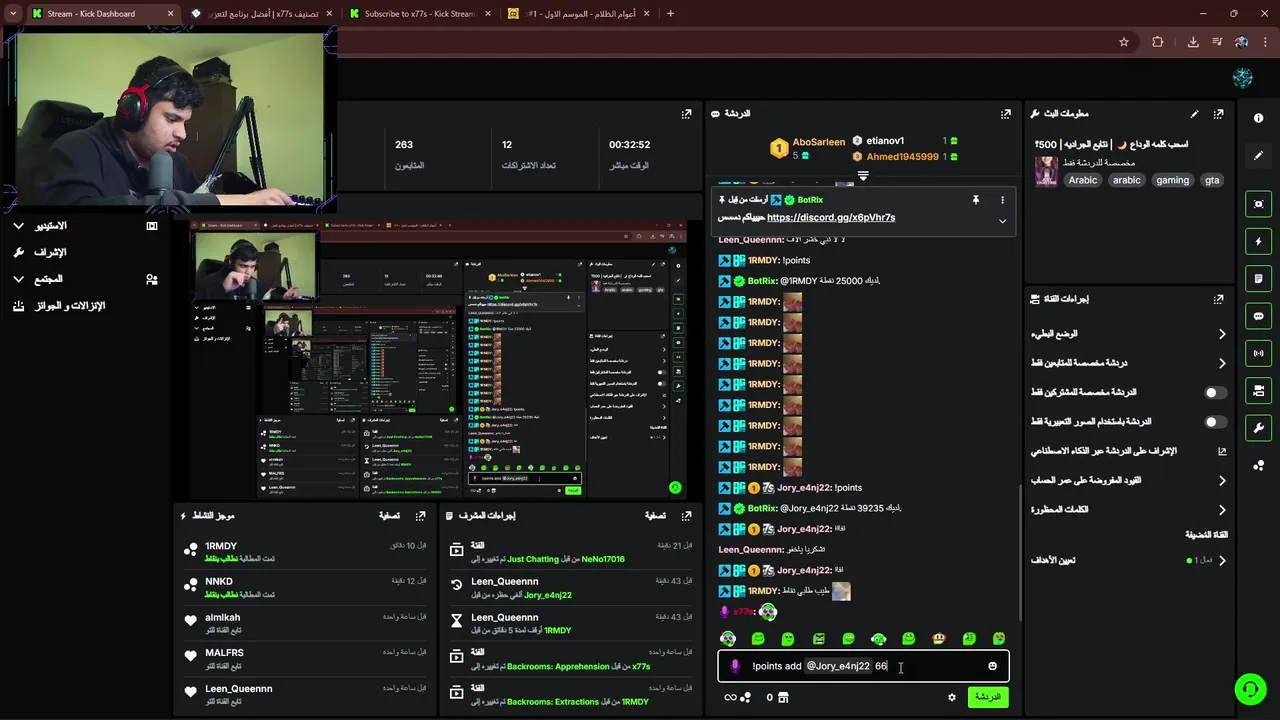Edit stream information with pencil icon in panel header
The image size is (1280, 720).
click(1194, 114)
